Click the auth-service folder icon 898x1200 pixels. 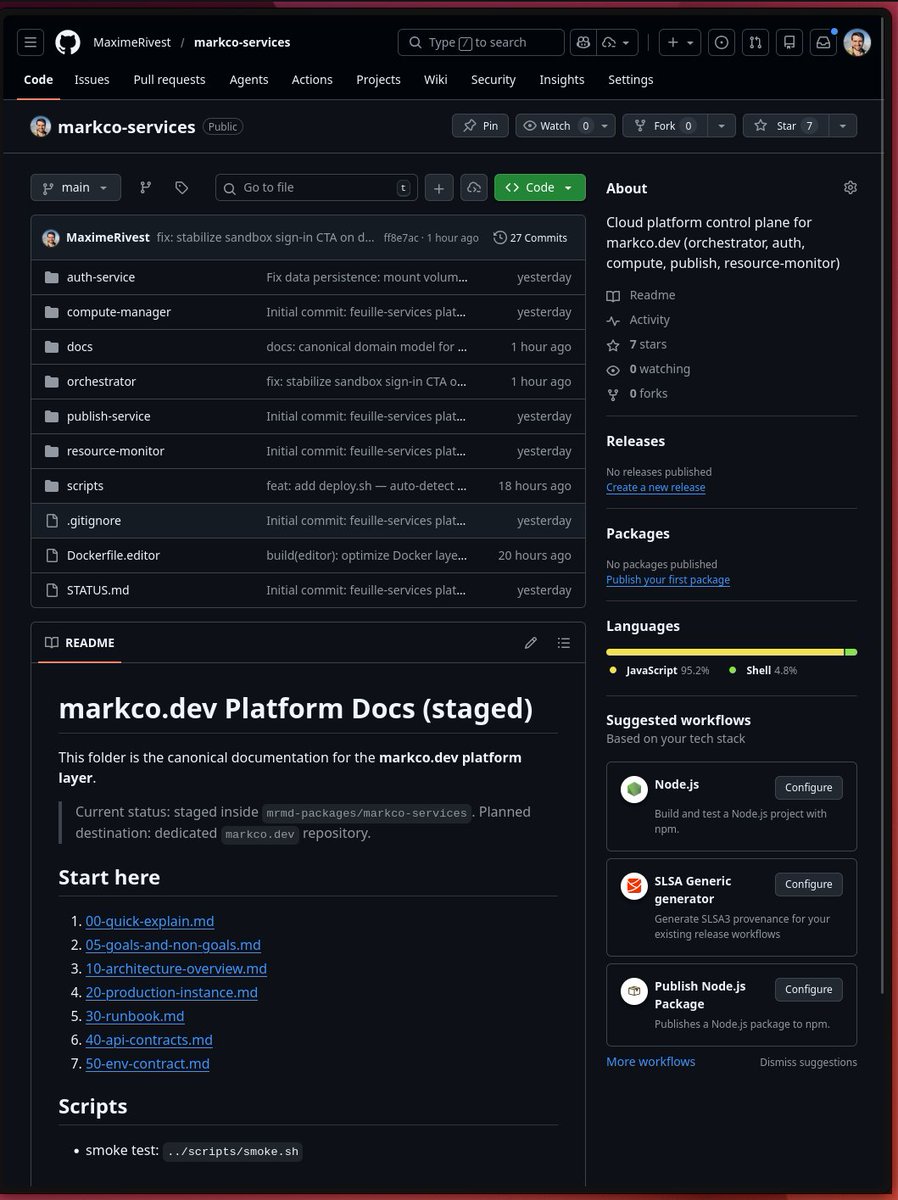52,277
